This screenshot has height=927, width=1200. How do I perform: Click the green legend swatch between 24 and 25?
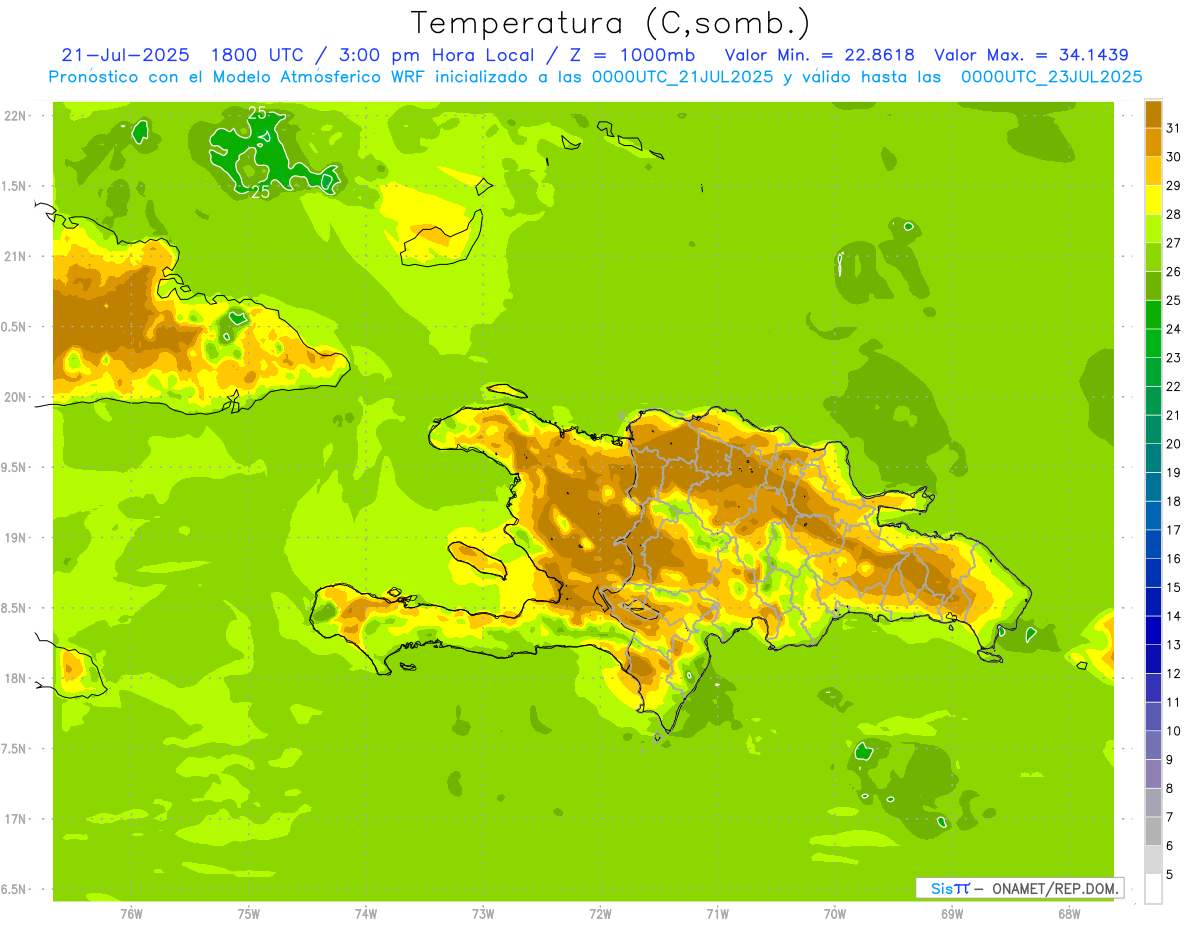[1153, 314]
